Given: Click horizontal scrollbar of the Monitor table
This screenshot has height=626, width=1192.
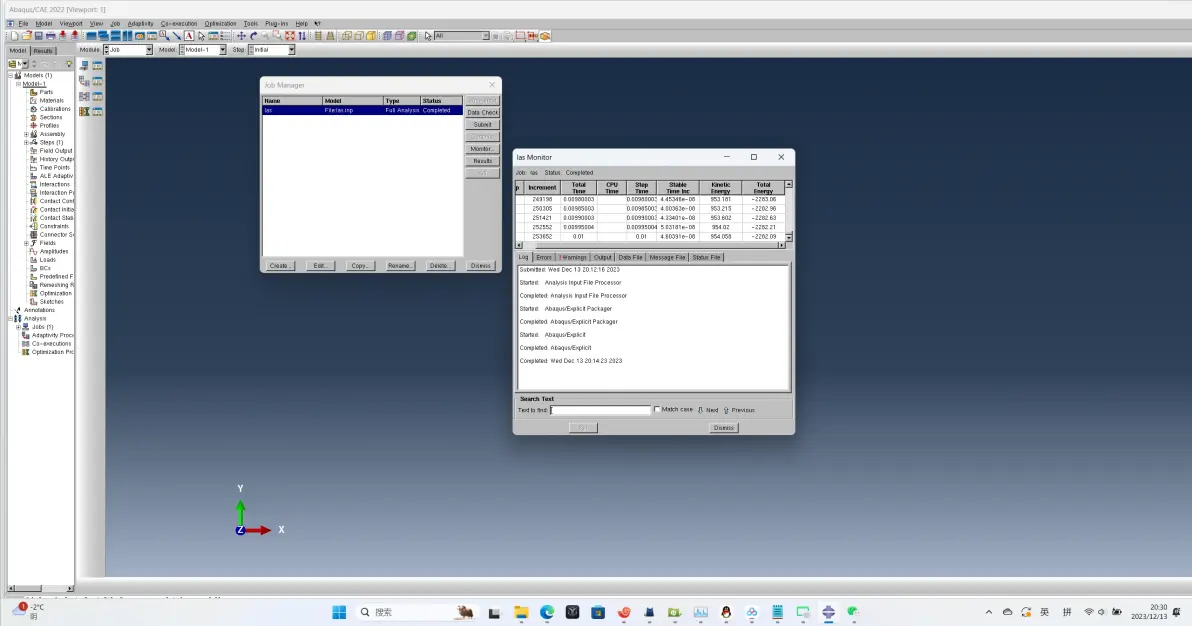Looking at the screenshot, I should point(650,245).
